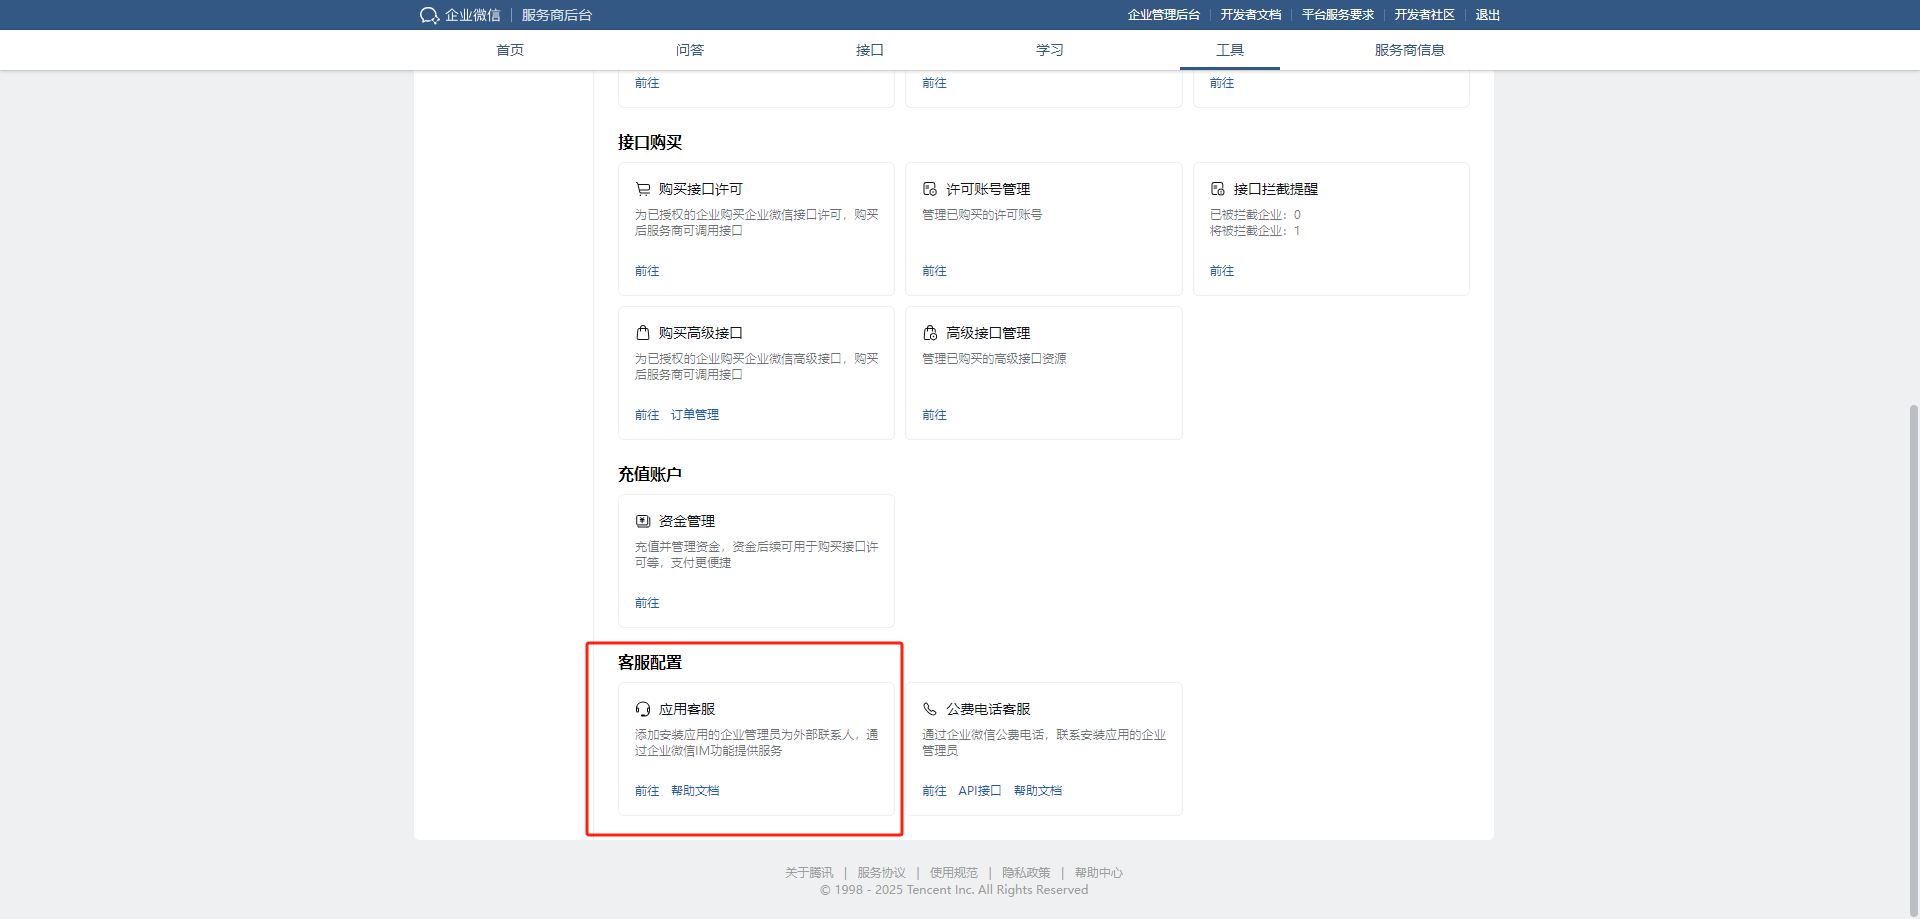
Task: Switch to the 首页 tab
Action: pyautogui.click(x=510, y=50)
